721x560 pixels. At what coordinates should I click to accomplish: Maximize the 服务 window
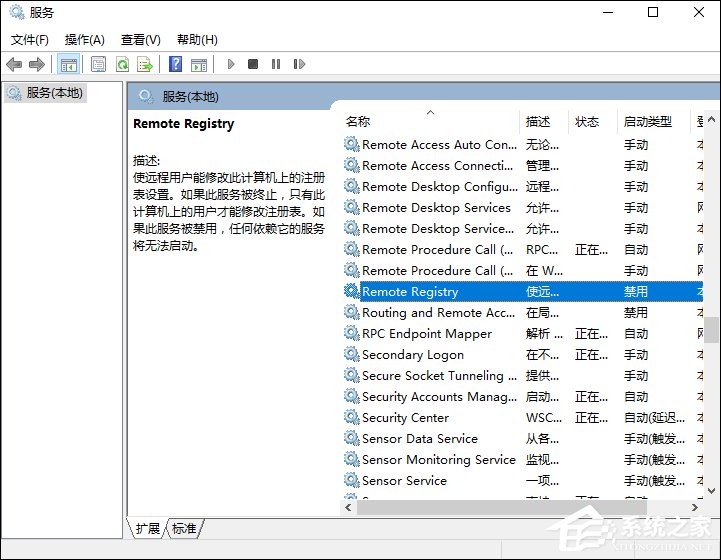[x=653, y=12]
